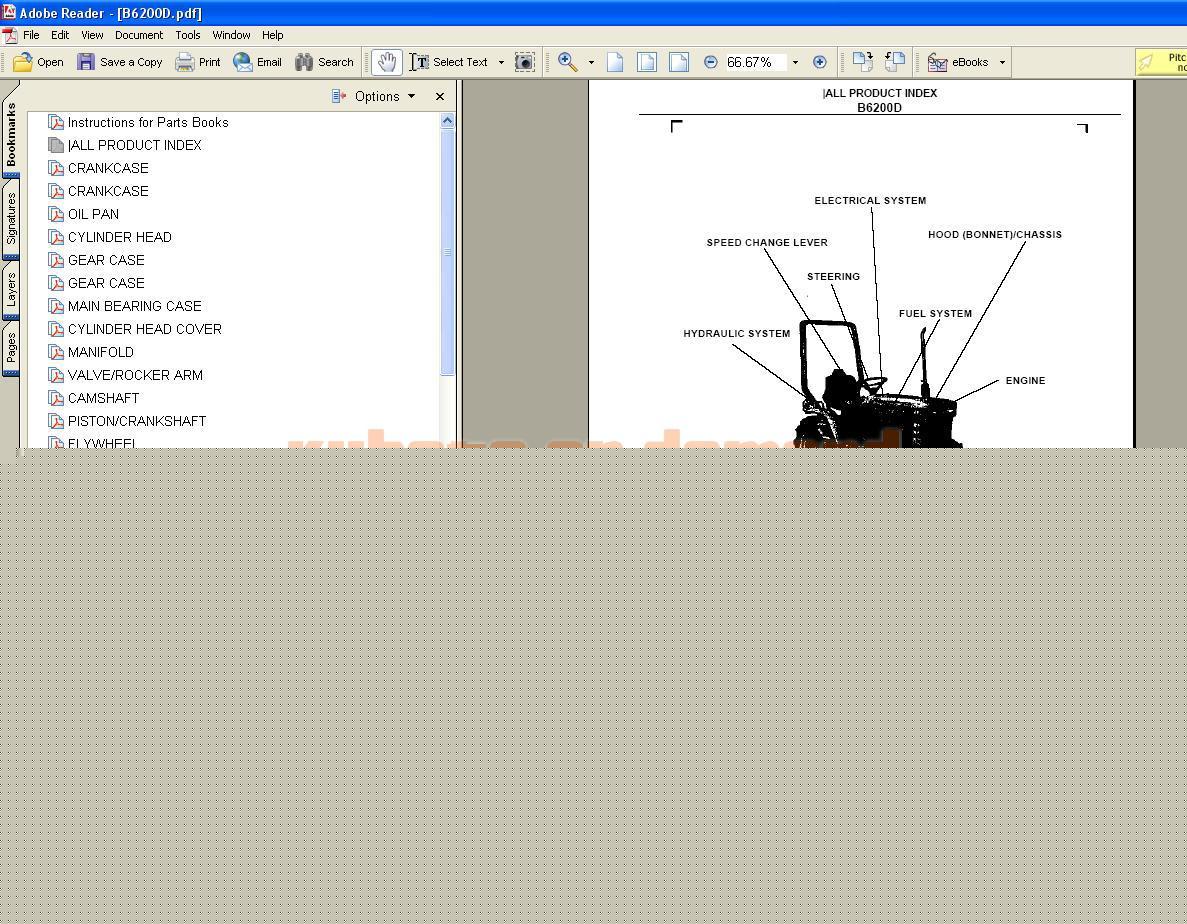Select the Snapshot camera tool
Viewport: 1187px width, 924px height.
pyautogui.click(x=525, y=62)
